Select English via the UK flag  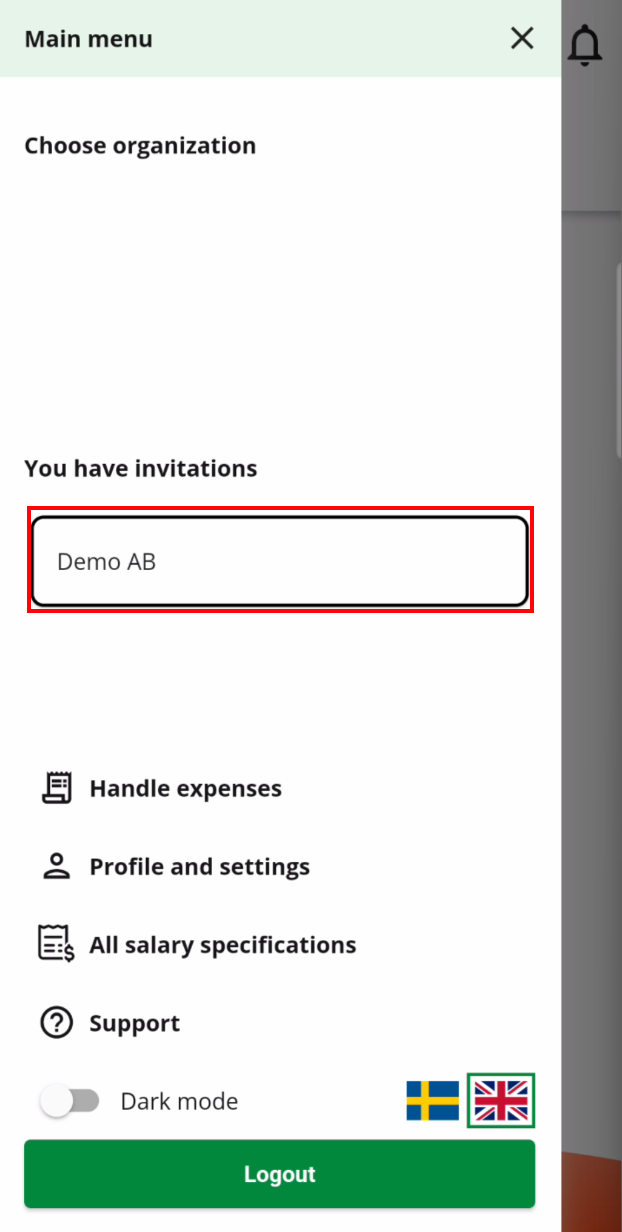(501, 1100)
